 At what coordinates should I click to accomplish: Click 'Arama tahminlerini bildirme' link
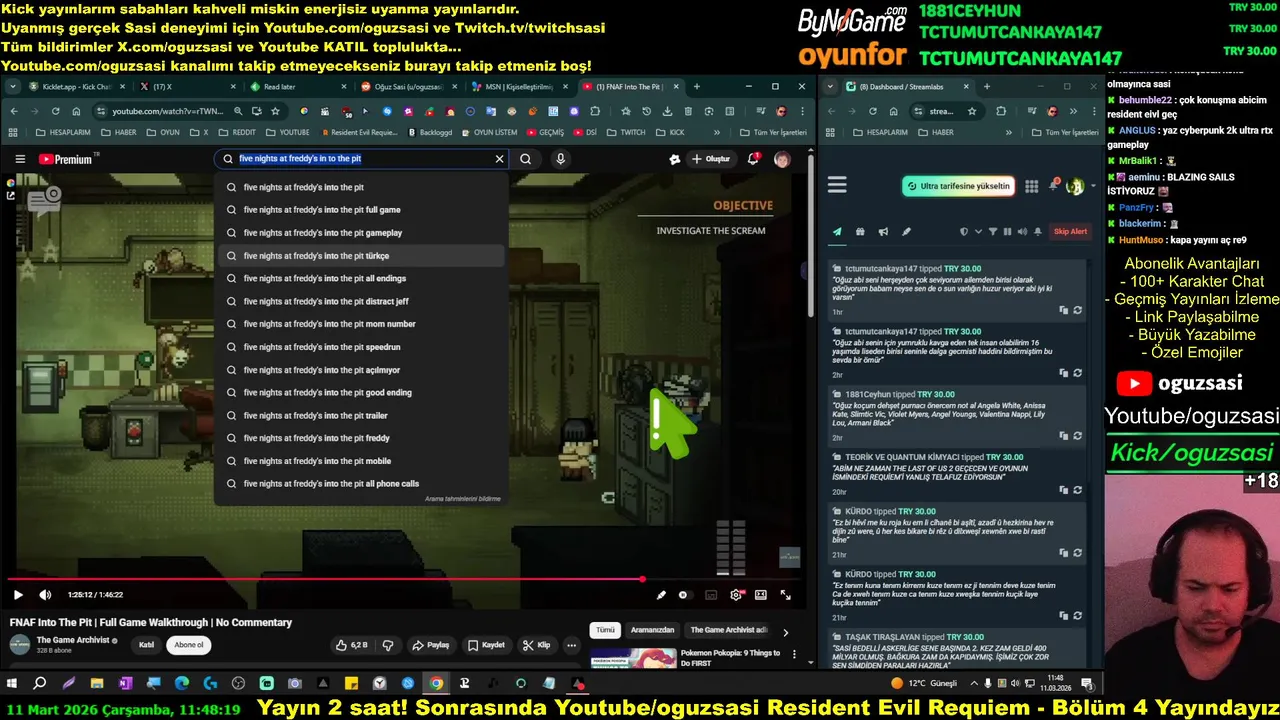(x=462, y=499)
